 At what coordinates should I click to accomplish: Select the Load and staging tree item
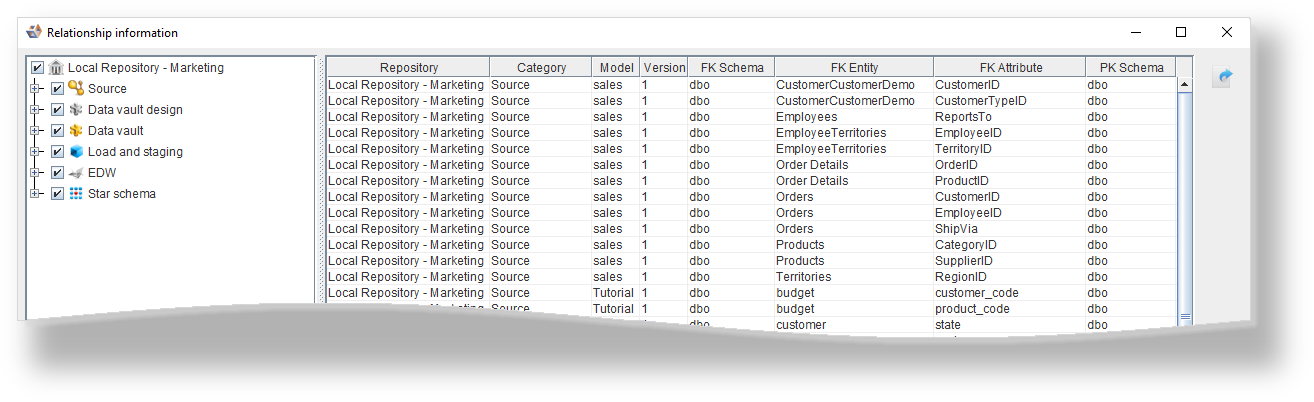point(135,151)
